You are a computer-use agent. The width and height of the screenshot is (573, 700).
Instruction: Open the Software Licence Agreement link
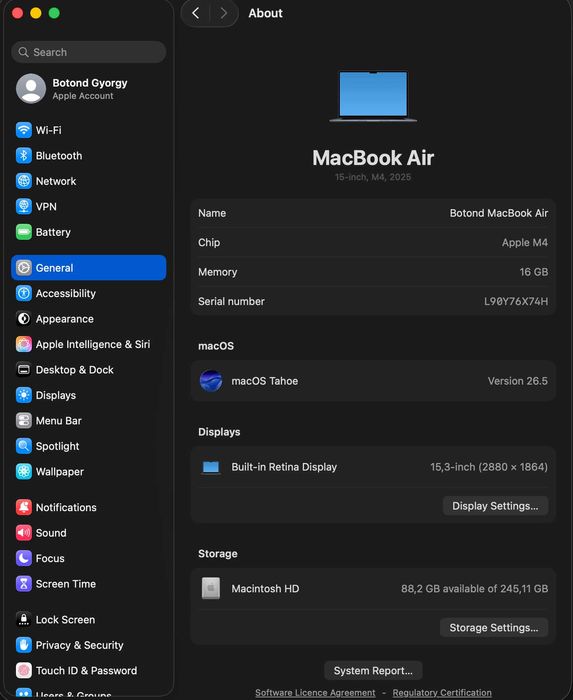[315, 692]
